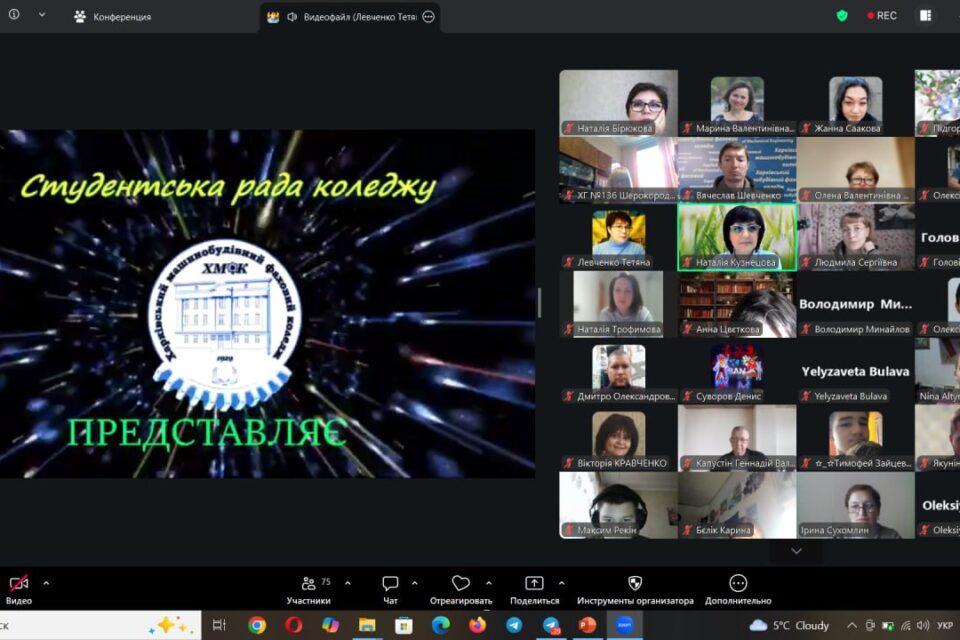Image resolution: width=960 pixels, height=640 pixels.
Task: Switch to the Конференция tab
Action: point(113,17)
